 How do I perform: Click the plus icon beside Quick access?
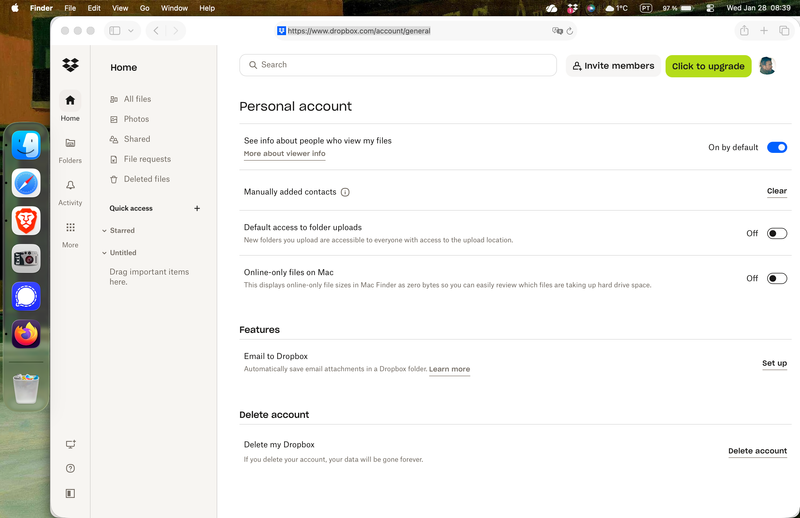(x=197, y=209)
